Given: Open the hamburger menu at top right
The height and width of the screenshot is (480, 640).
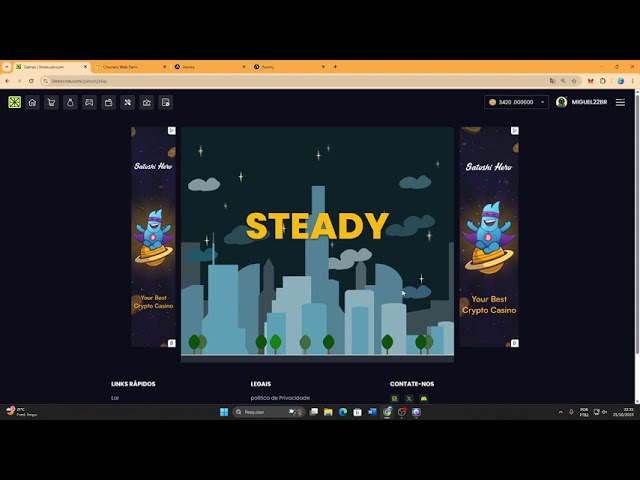Looking at the screenshot, I should (x=620, y=102).
